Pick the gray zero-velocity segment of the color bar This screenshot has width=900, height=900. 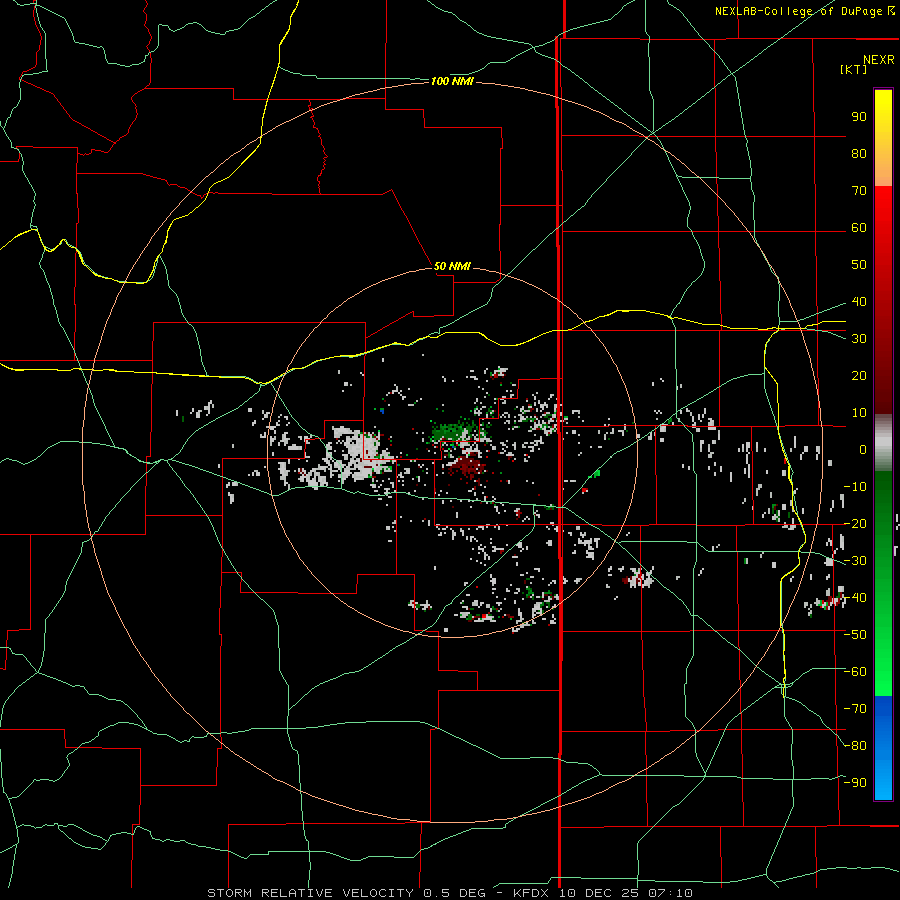[883, 443]
